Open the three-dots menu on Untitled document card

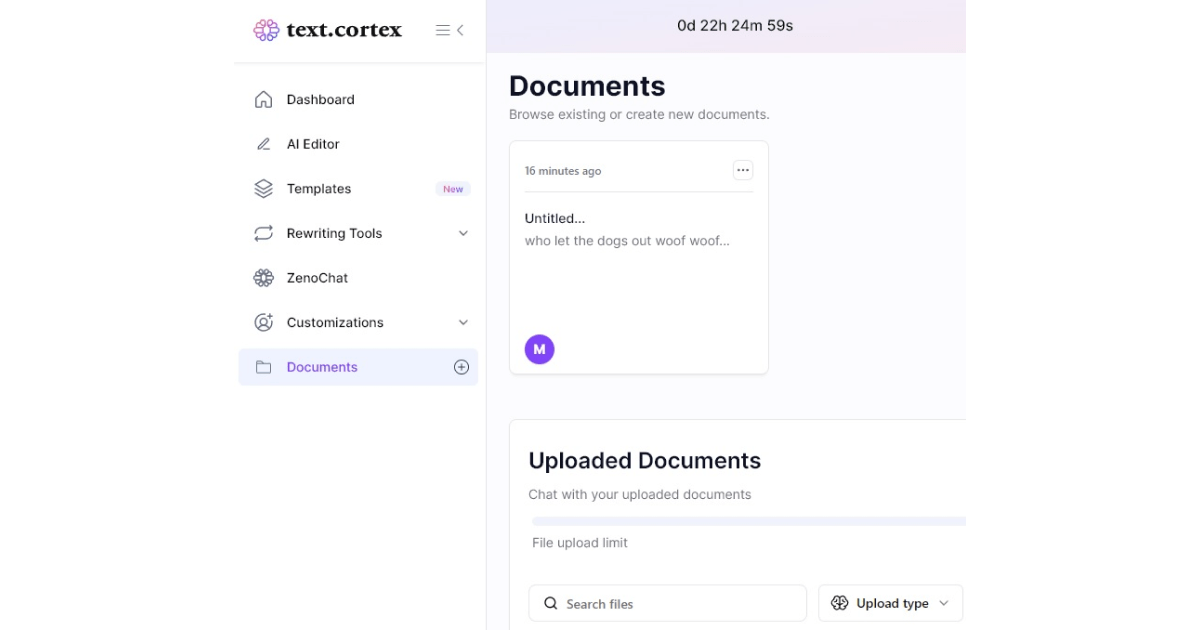(x=743, y=170)
